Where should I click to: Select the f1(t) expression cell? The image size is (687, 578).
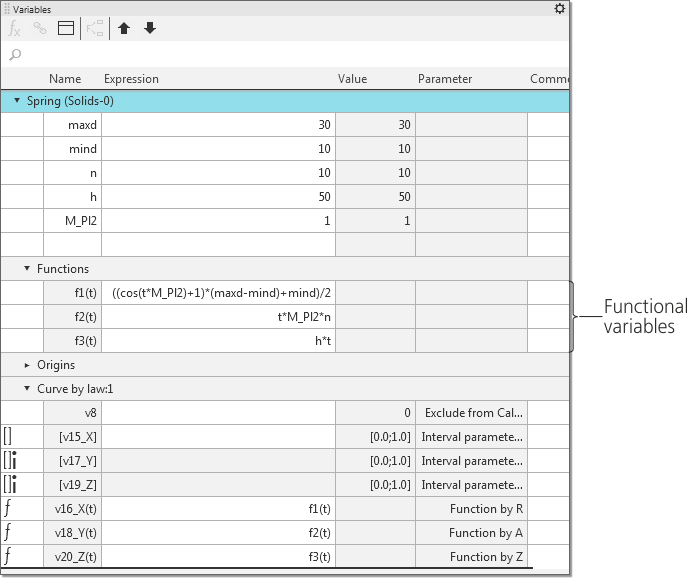(218, 293)
